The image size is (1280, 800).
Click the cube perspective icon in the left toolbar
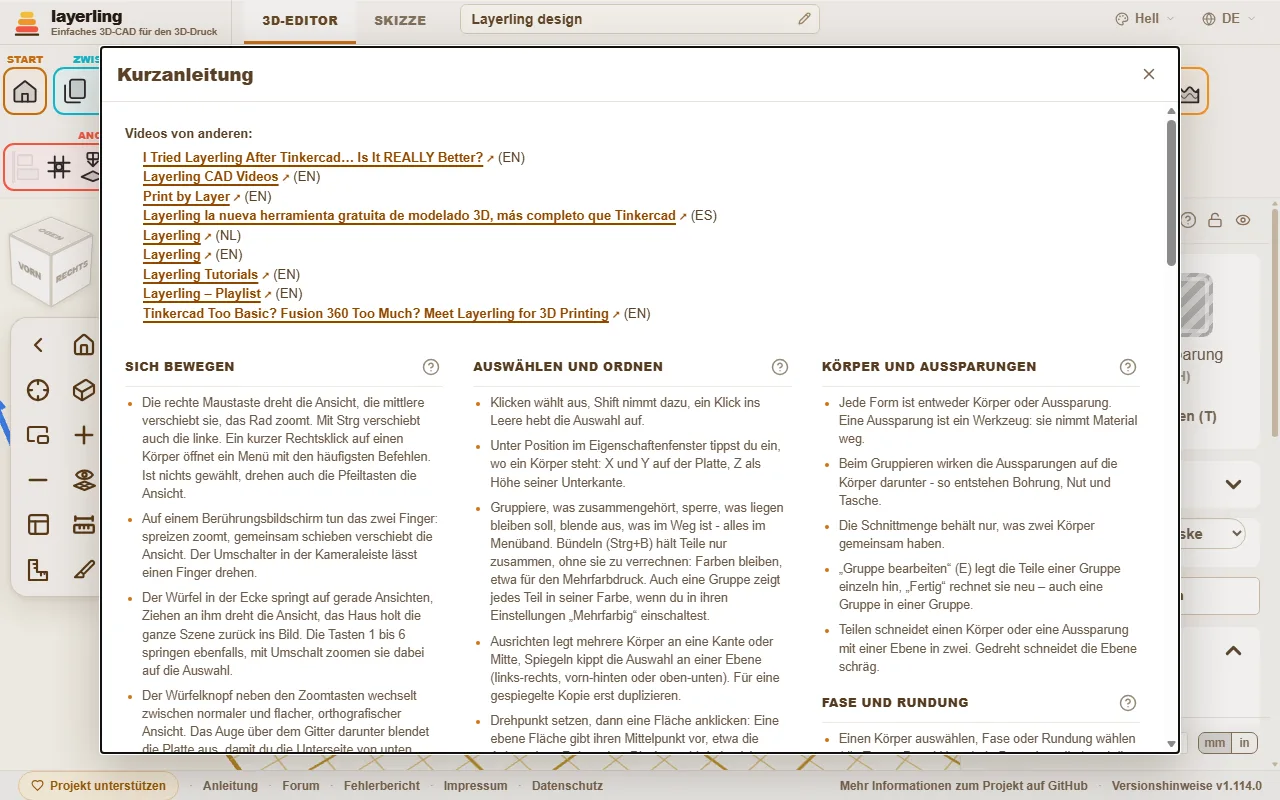click(84, 390)
